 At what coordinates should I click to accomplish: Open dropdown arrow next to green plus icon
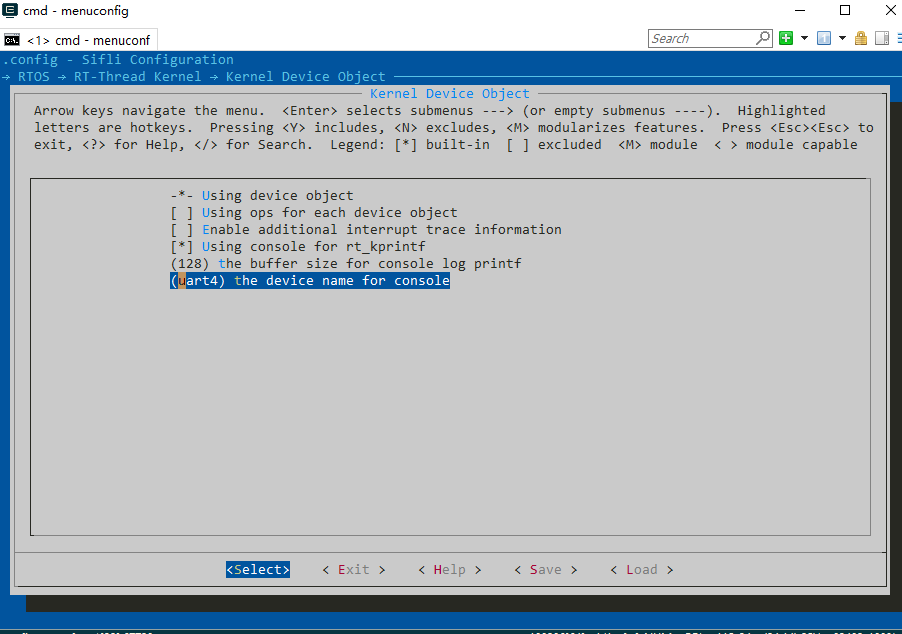[x=804, y=39]
